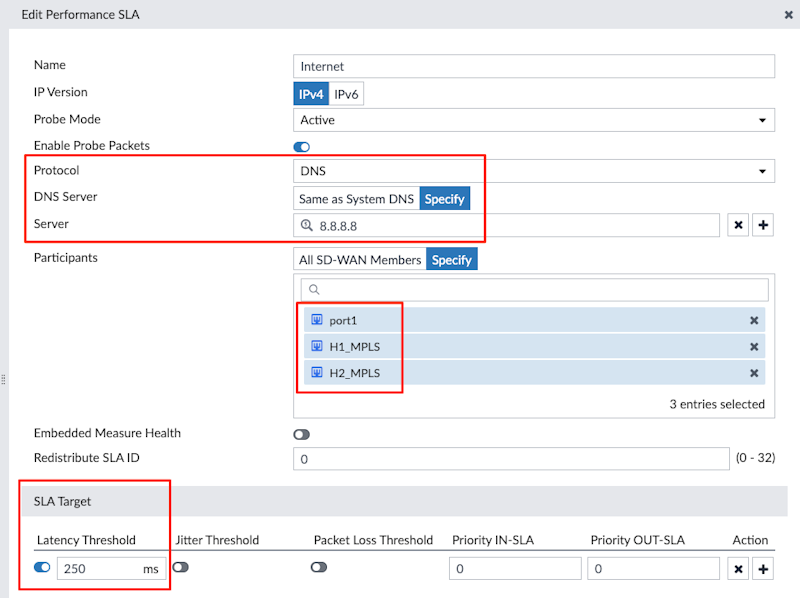Enable the Jitter Threshold toggle
Image resolution: width=800 pixels, height=598 pixels.
[x=181, y=566]
